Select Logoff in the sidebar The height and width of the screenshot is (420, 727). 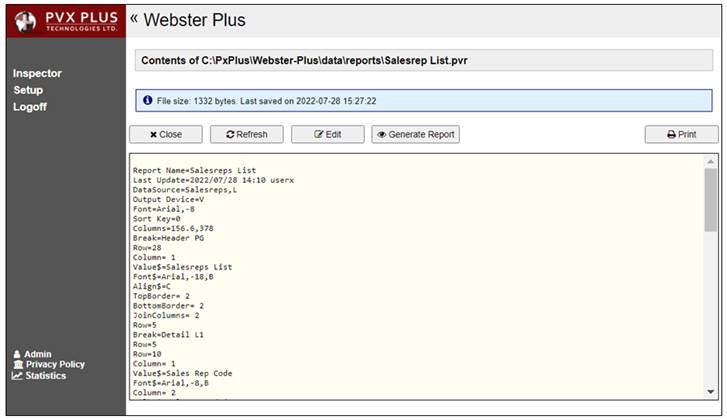[30, 107]
